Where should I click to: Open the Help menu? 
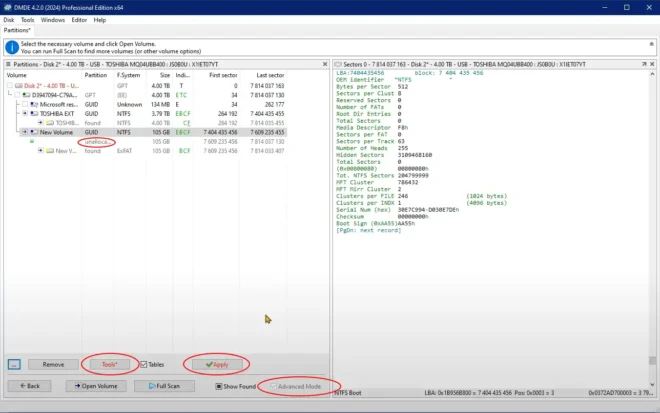100,20
